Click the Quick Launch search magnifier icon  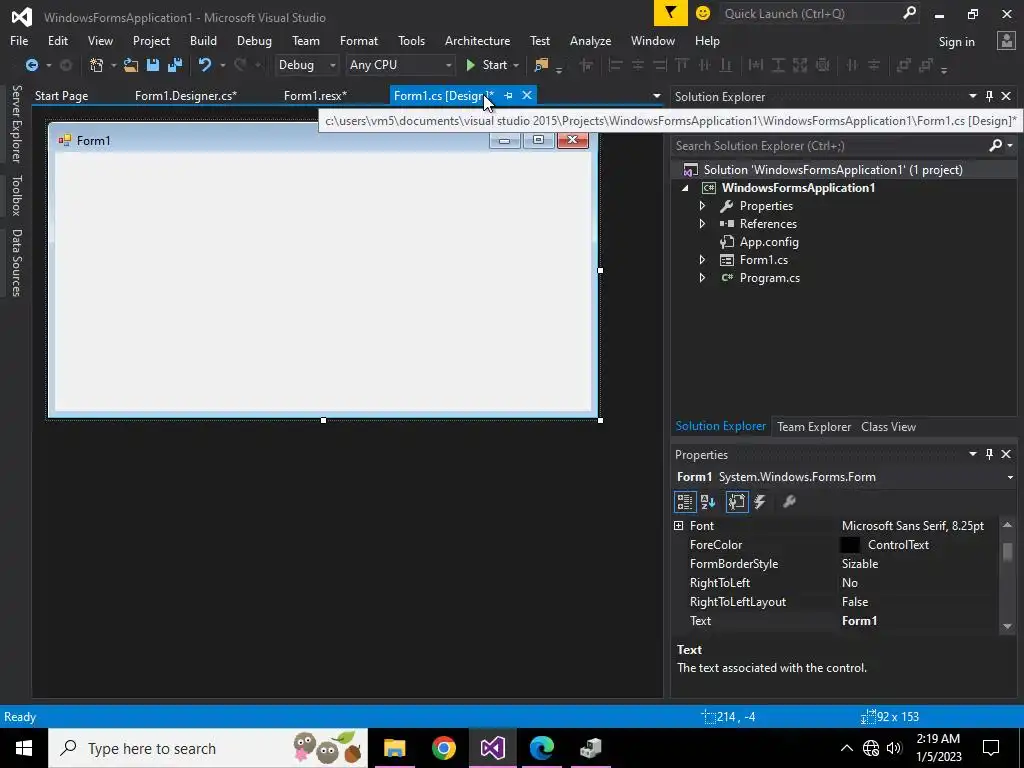tap(909, 13)
